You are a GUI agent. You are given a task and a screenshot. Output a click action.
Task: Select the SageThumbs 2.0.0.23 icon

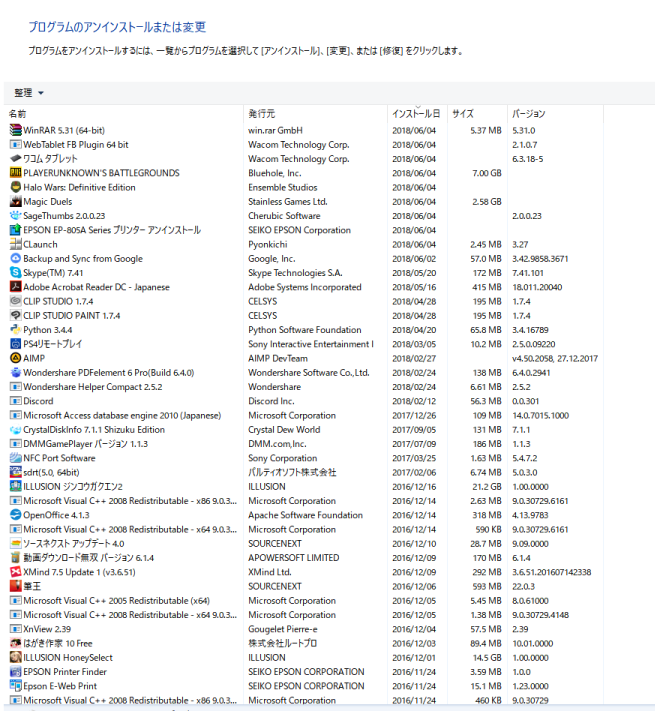pos(16,216)
